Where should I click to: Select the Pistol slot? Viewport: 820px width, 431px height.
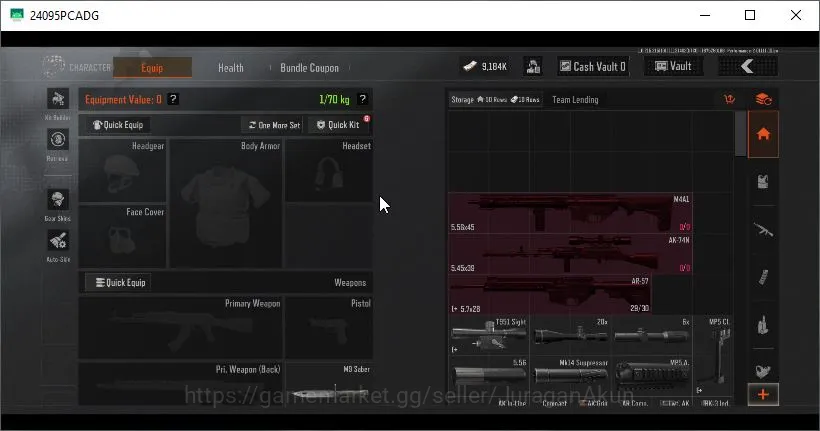[329, 328]
